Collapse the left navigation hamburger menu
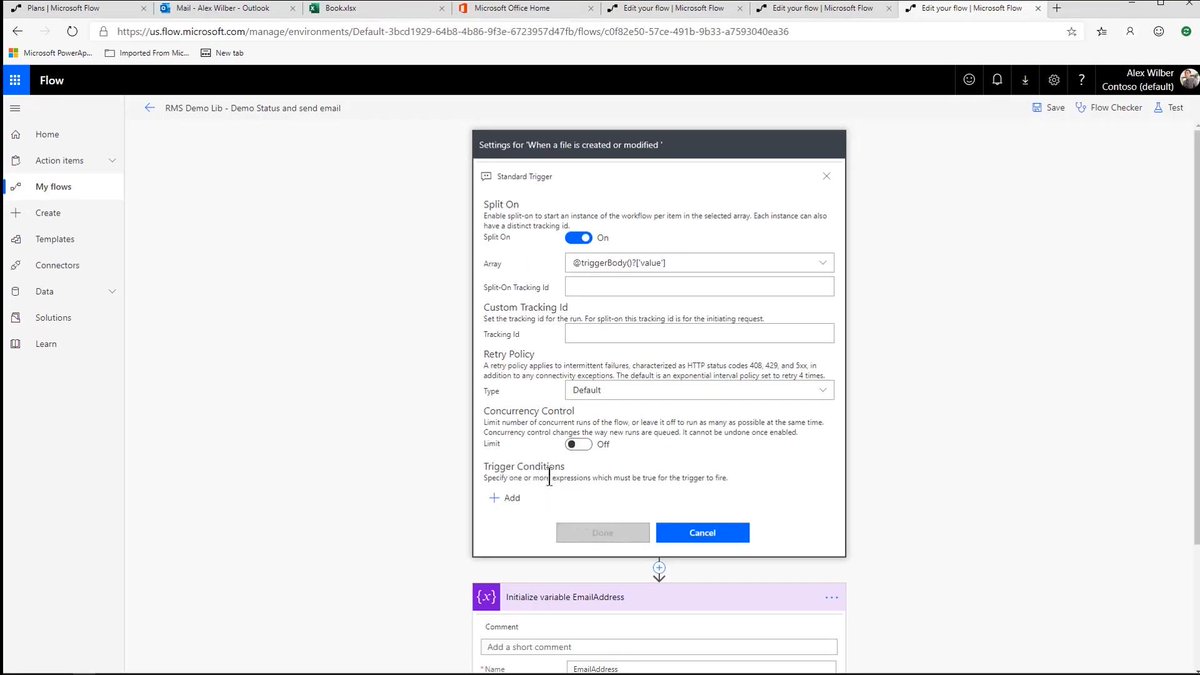 15,107
